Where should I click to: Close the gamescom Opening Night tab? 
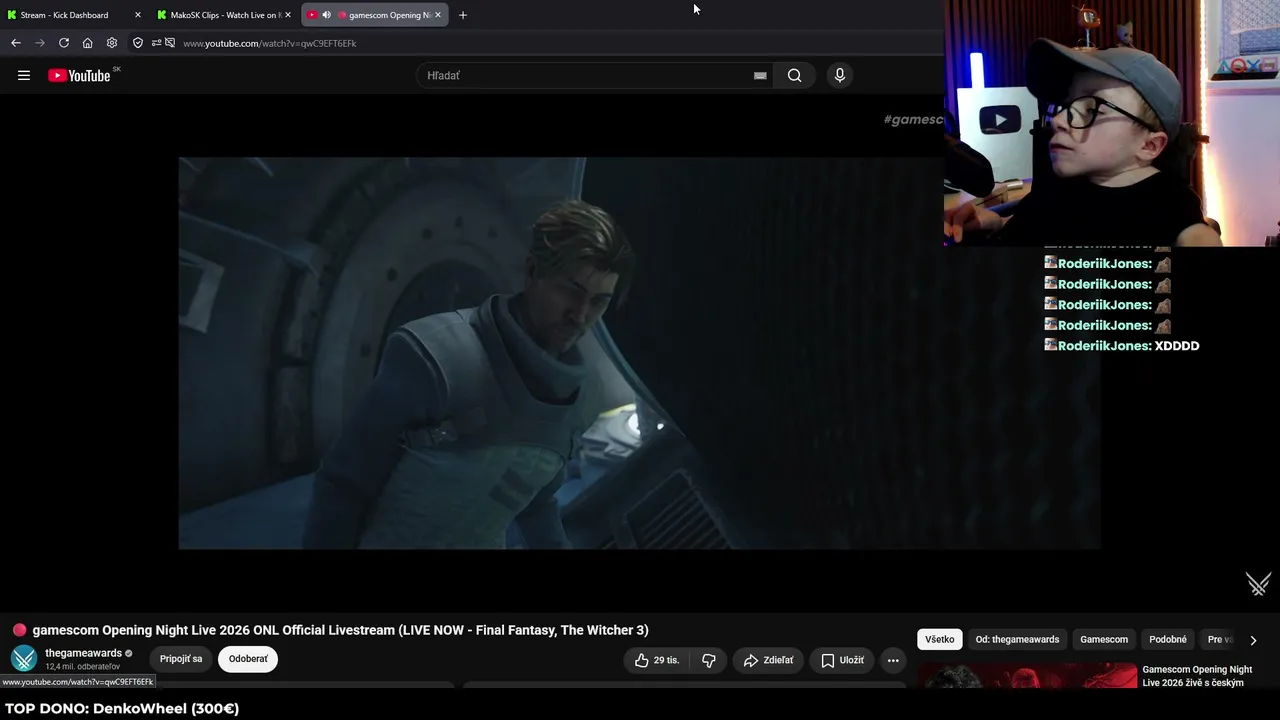[437, 15]
